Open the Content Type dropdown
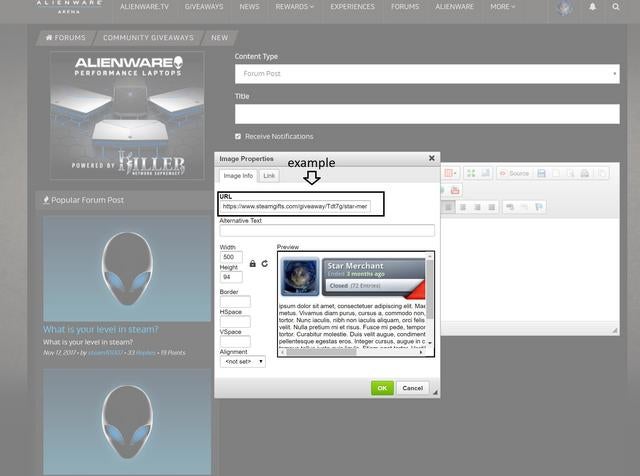This screenshot has width=640, height=476. 427,73
